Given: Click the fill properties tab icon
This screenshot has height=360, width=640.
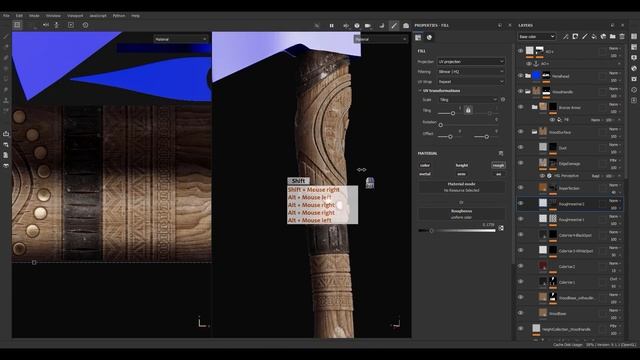Looking at the screenshot, I should 418,37.
